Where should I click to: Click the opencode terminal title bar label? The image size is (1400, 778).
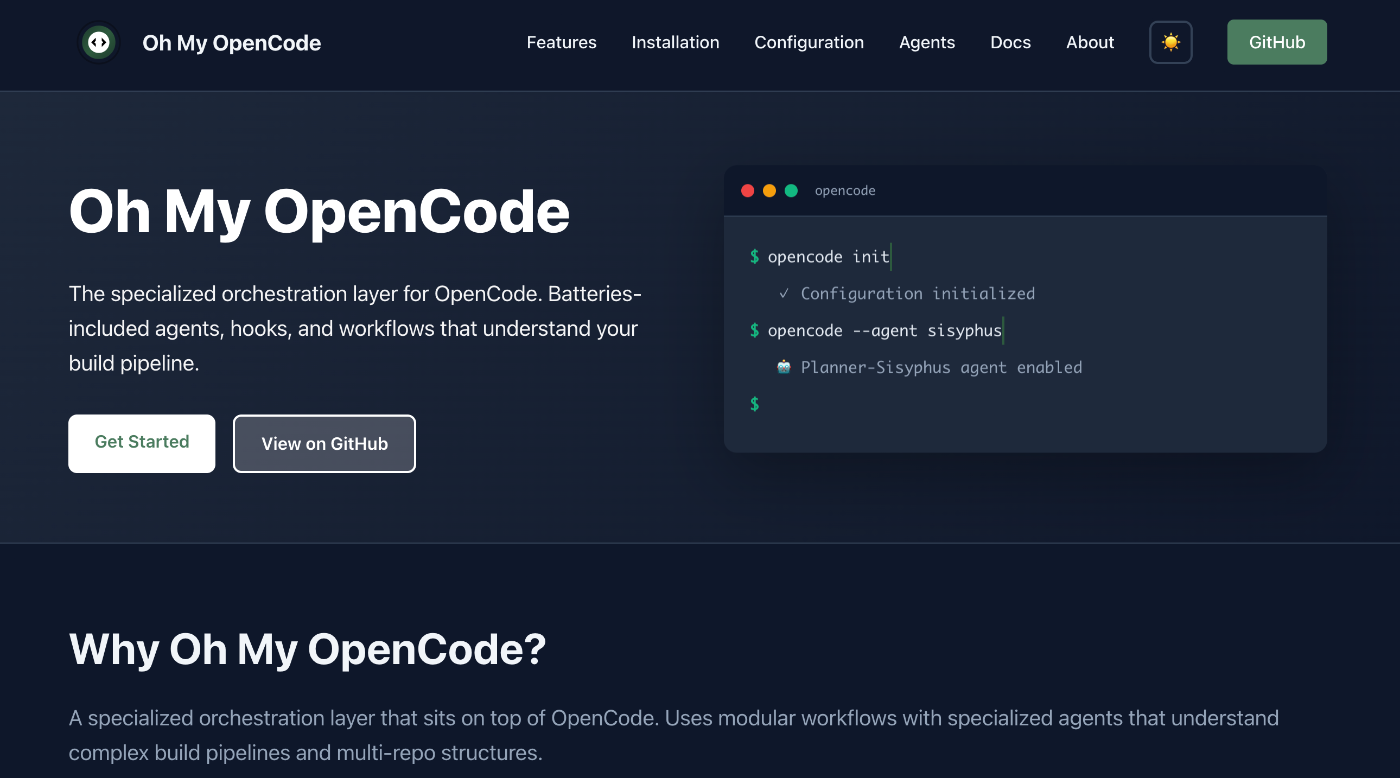click(x=845, y=190)
